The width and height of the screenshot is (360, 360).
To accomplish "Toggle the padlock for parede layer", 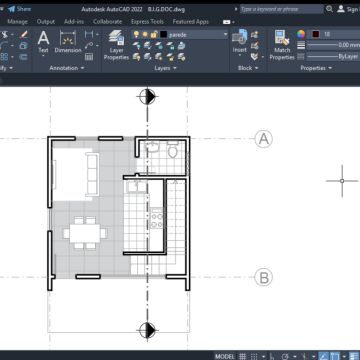I will tap(154, 34).
